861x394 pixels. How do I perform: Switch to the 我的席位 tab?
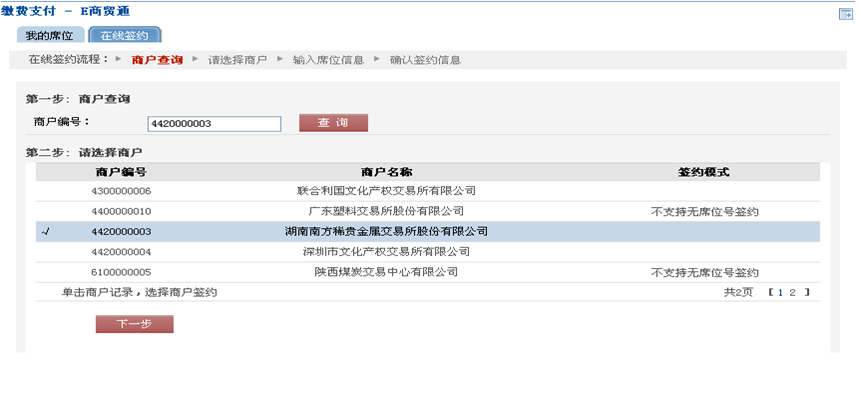[50, 36]
